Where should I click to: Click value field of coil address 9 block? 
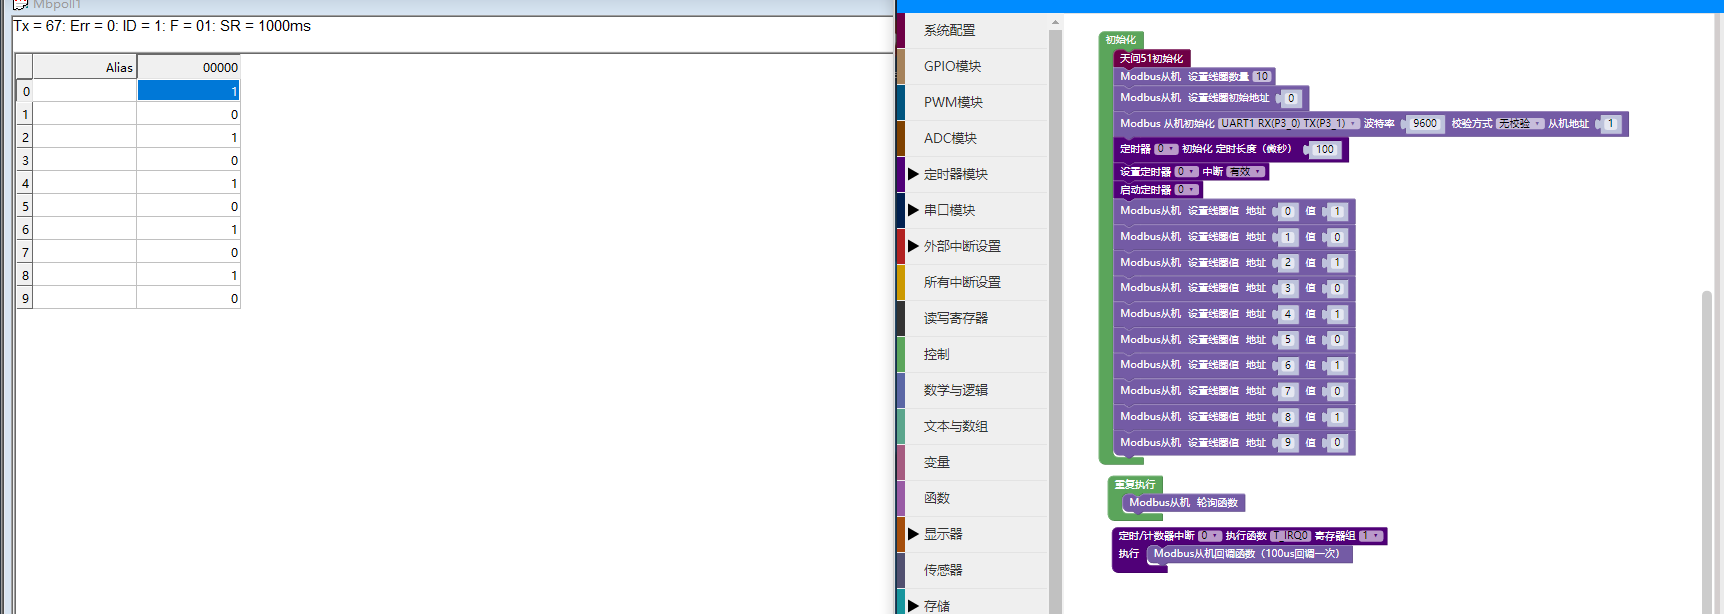coord(1337,442)
